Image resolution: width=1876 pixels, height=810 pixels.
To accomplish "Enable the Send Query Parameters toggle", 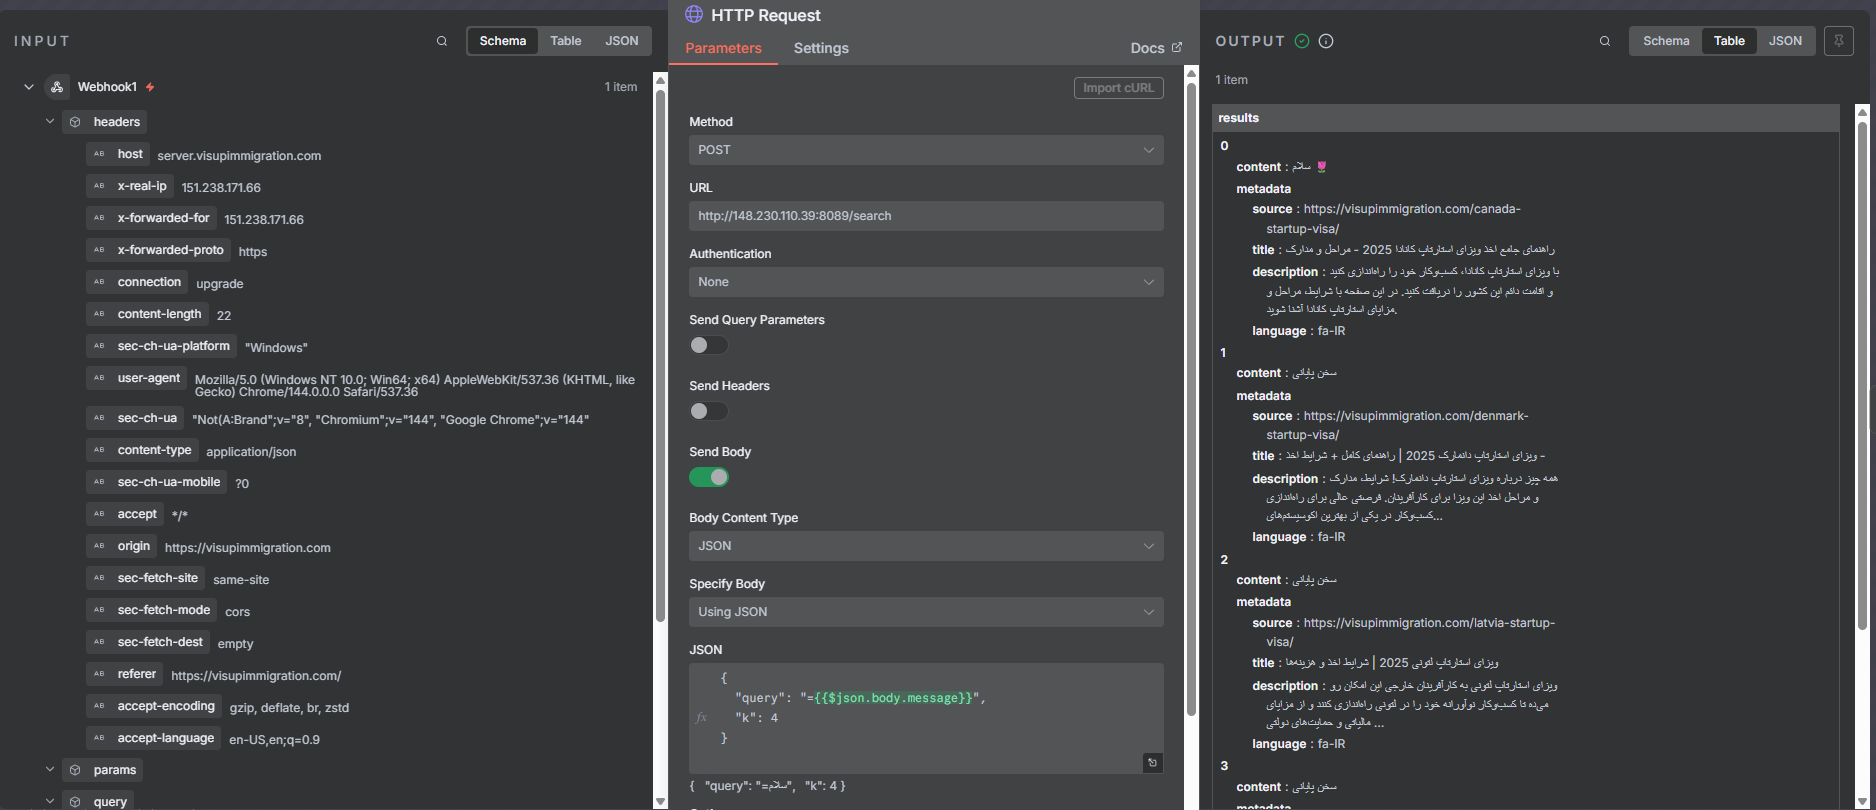I will pos(709,345).
